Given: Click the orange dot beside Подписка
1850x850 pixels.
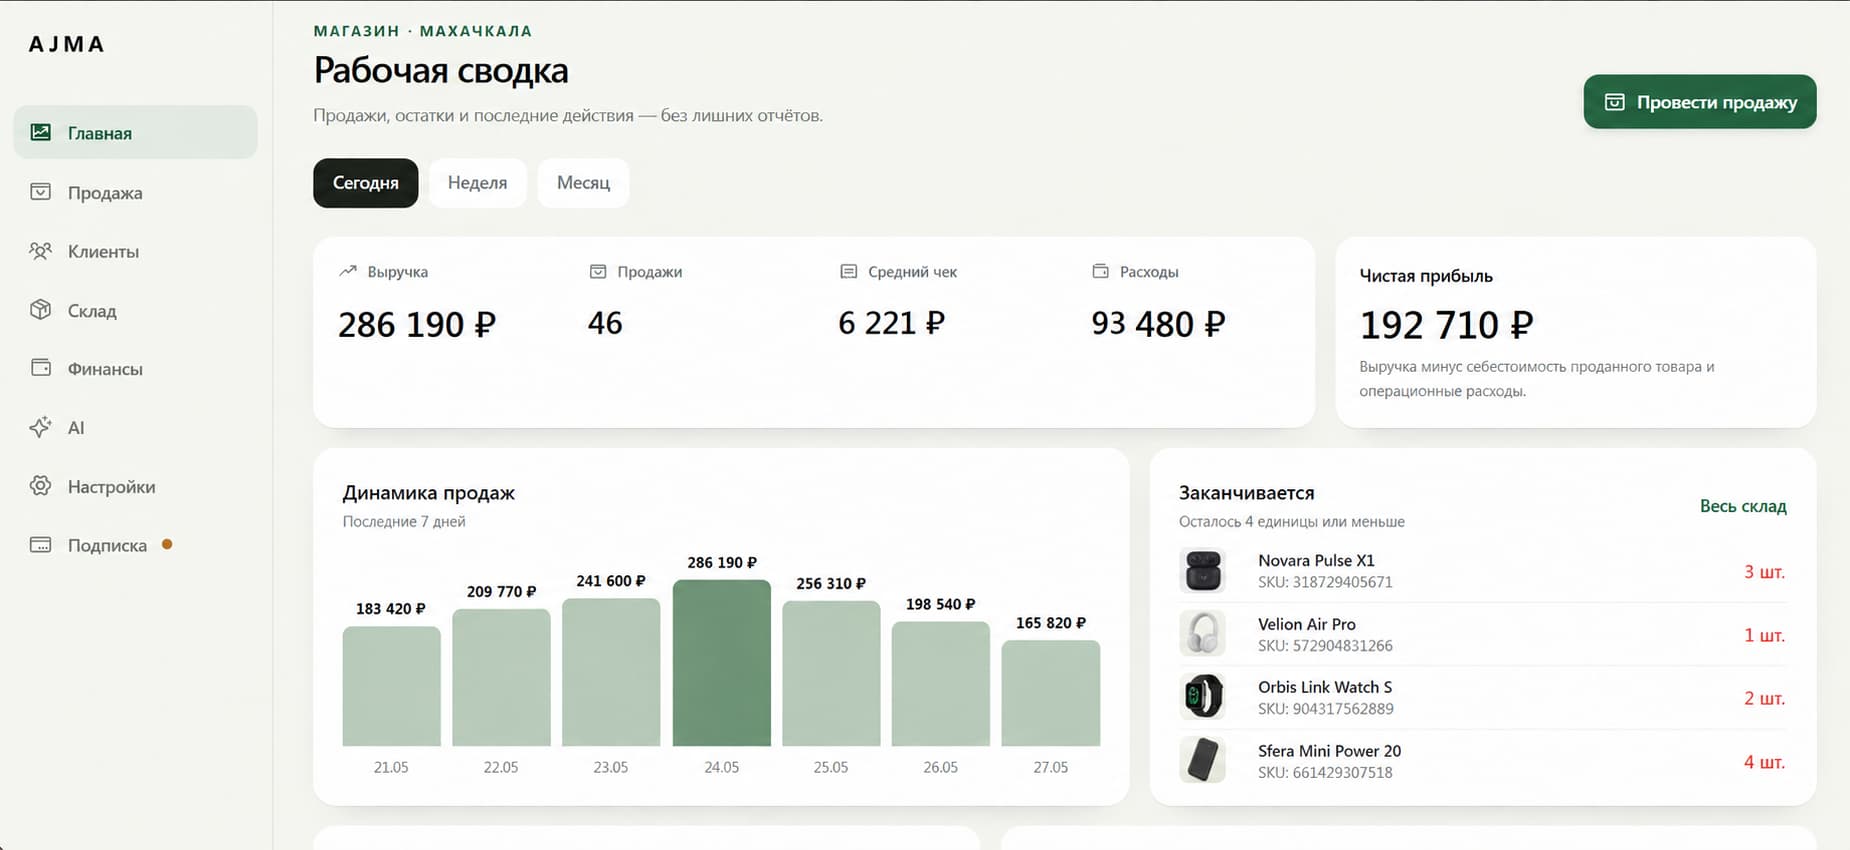Looking at the screenshot, I should point(167,544).
